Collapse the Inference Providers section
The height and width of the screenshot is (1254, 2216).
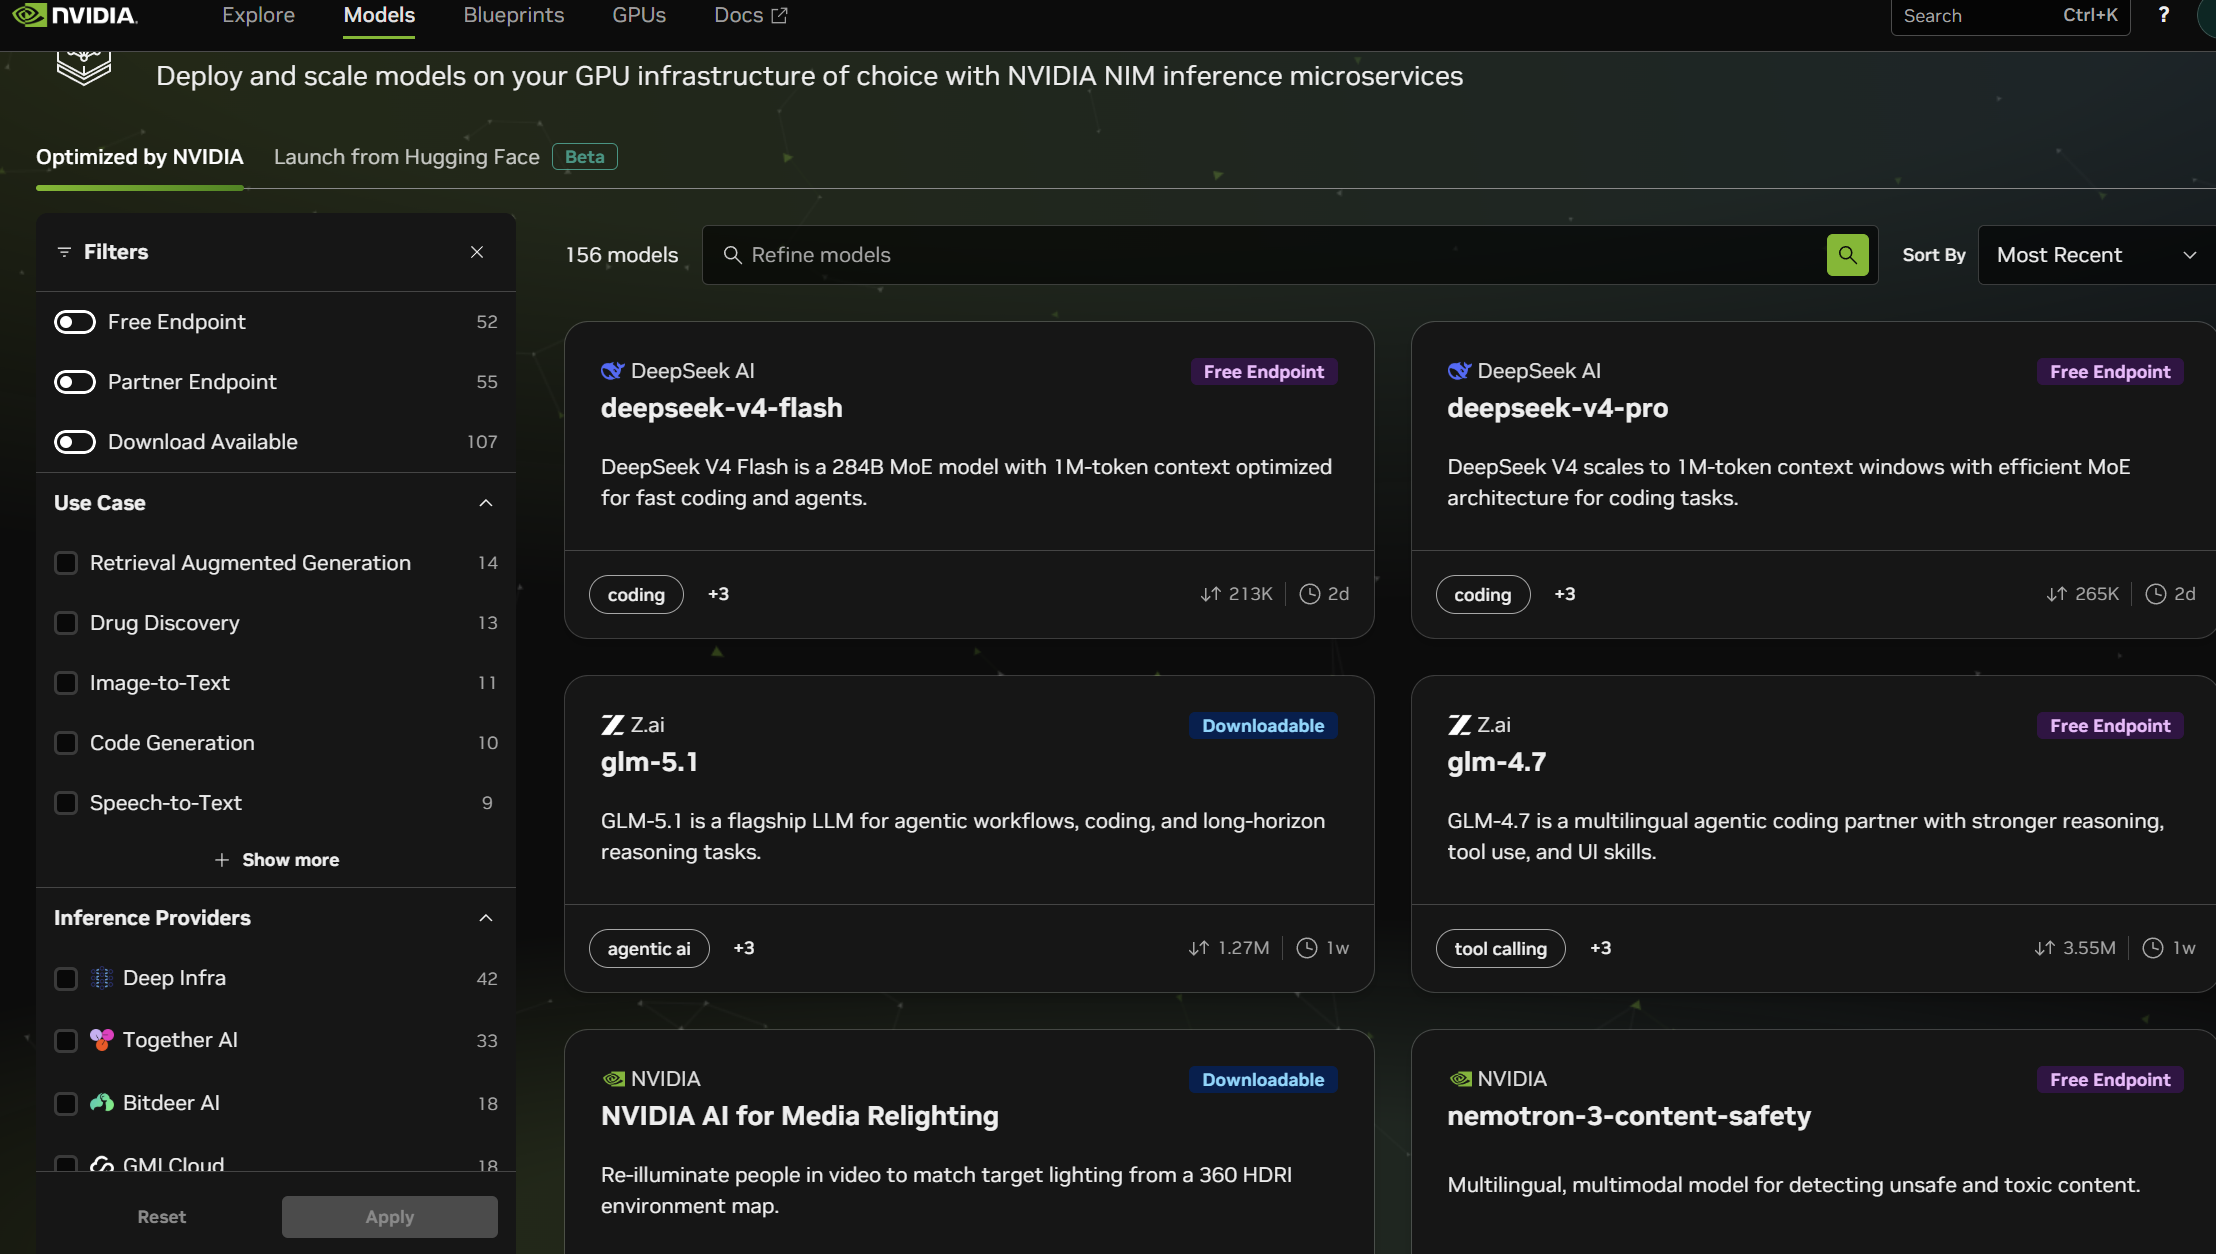coord(486,918)
